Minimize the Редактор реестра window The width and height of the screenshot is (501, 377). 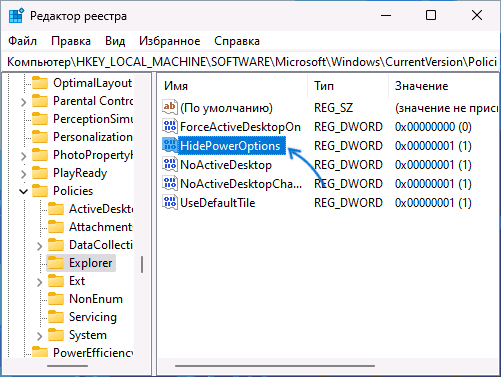tap(386, 15)
